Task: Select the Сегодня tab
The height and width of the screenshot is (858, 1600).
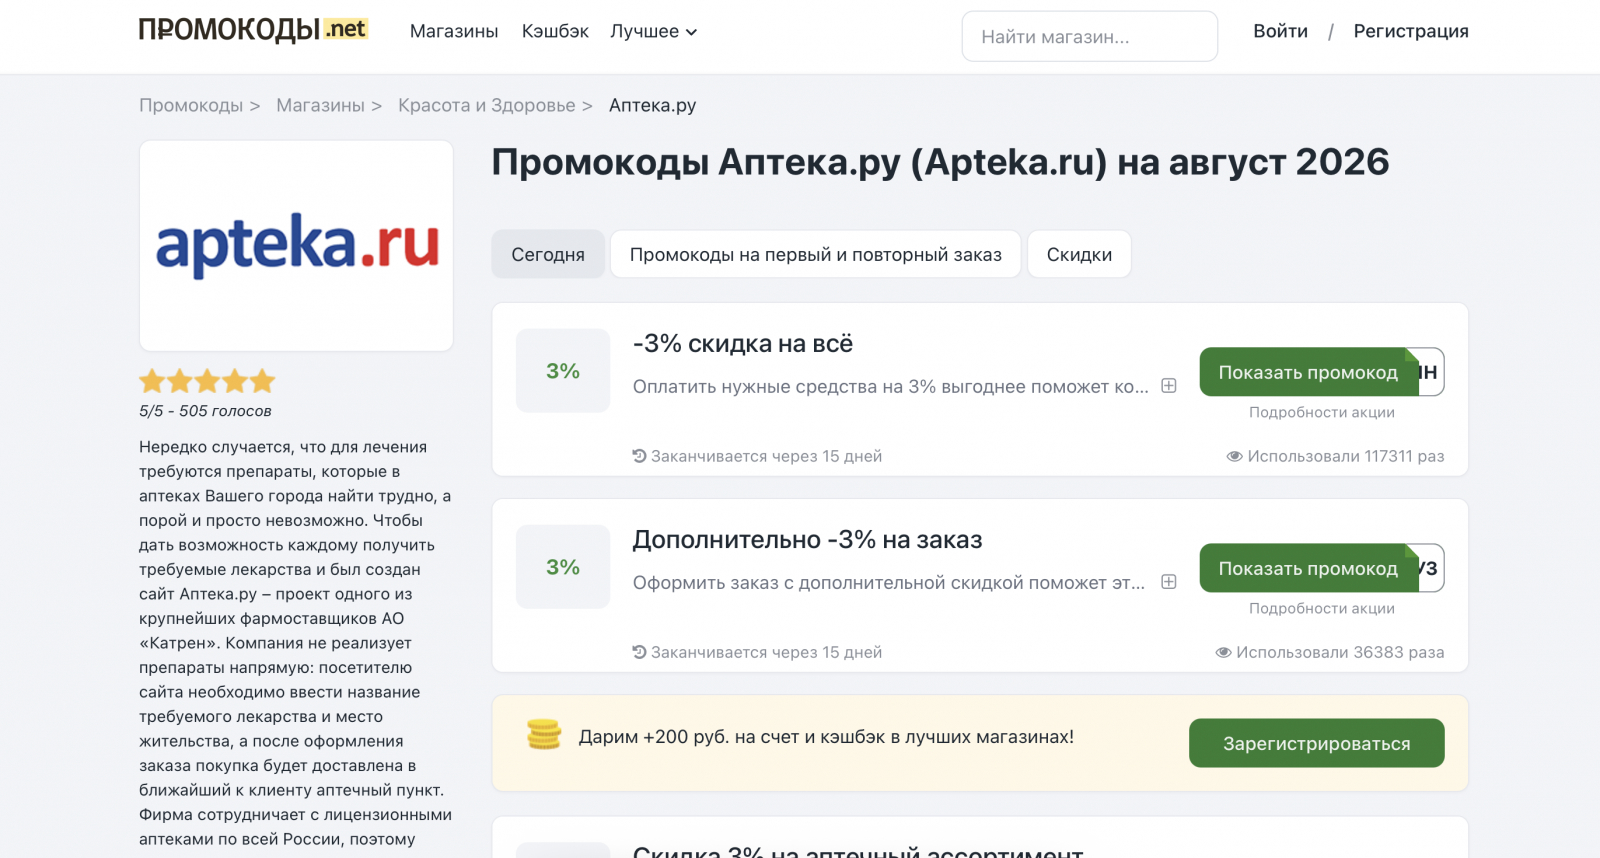Action: click(x=548, y=254)
